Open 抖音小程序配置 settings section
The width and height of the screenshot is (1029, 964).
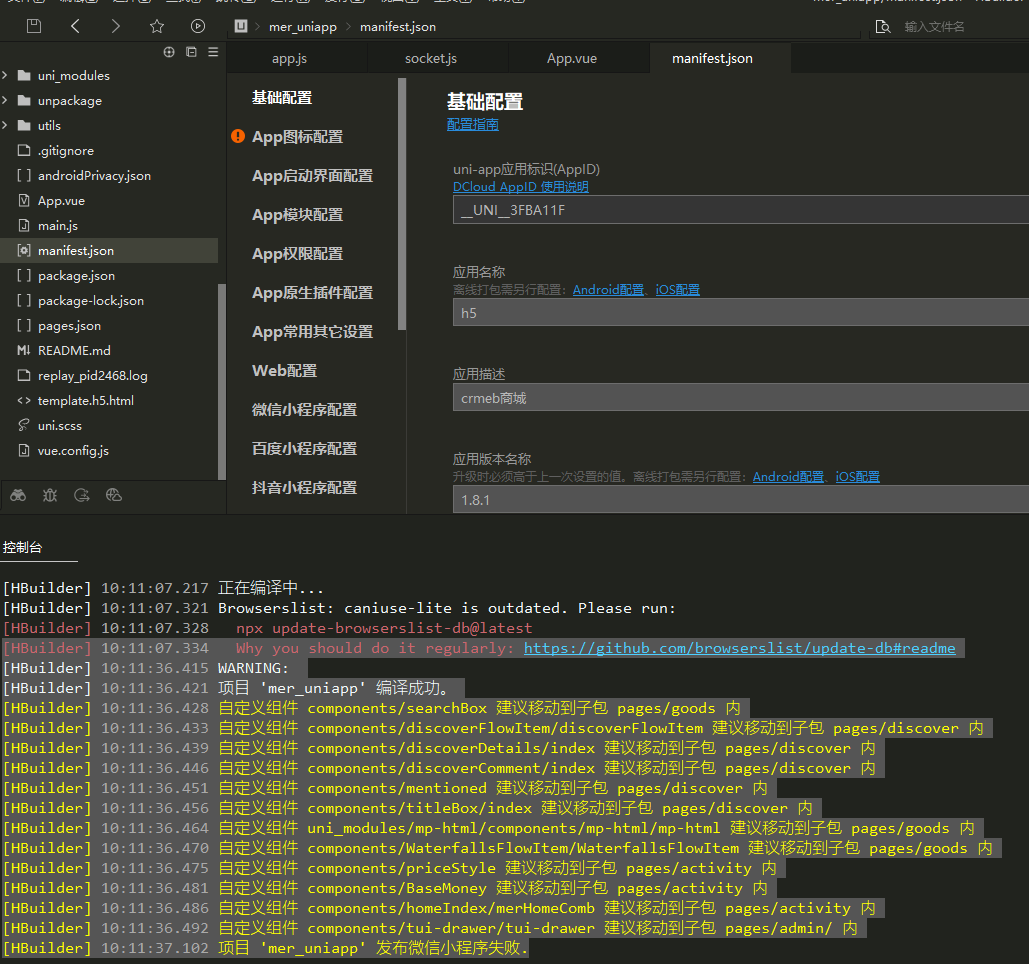[x=304, y=488]
